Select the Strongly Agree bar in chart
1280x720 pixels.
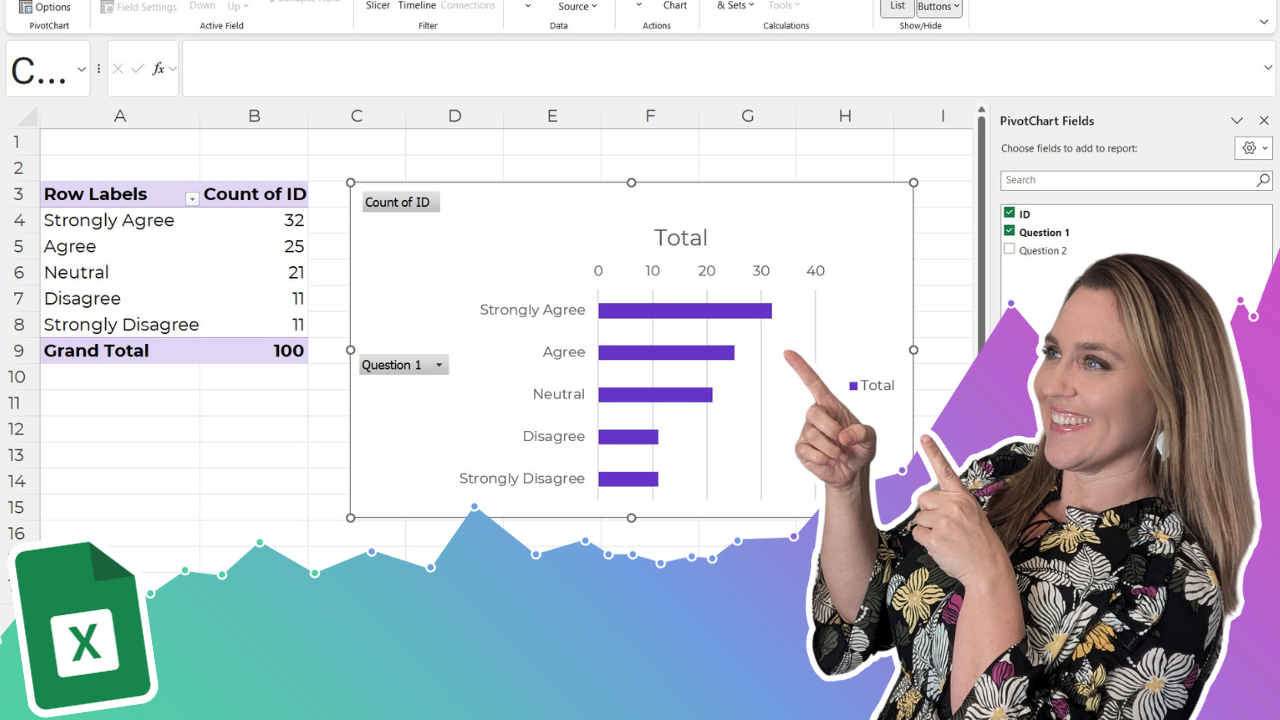click(x=685, y=310)
